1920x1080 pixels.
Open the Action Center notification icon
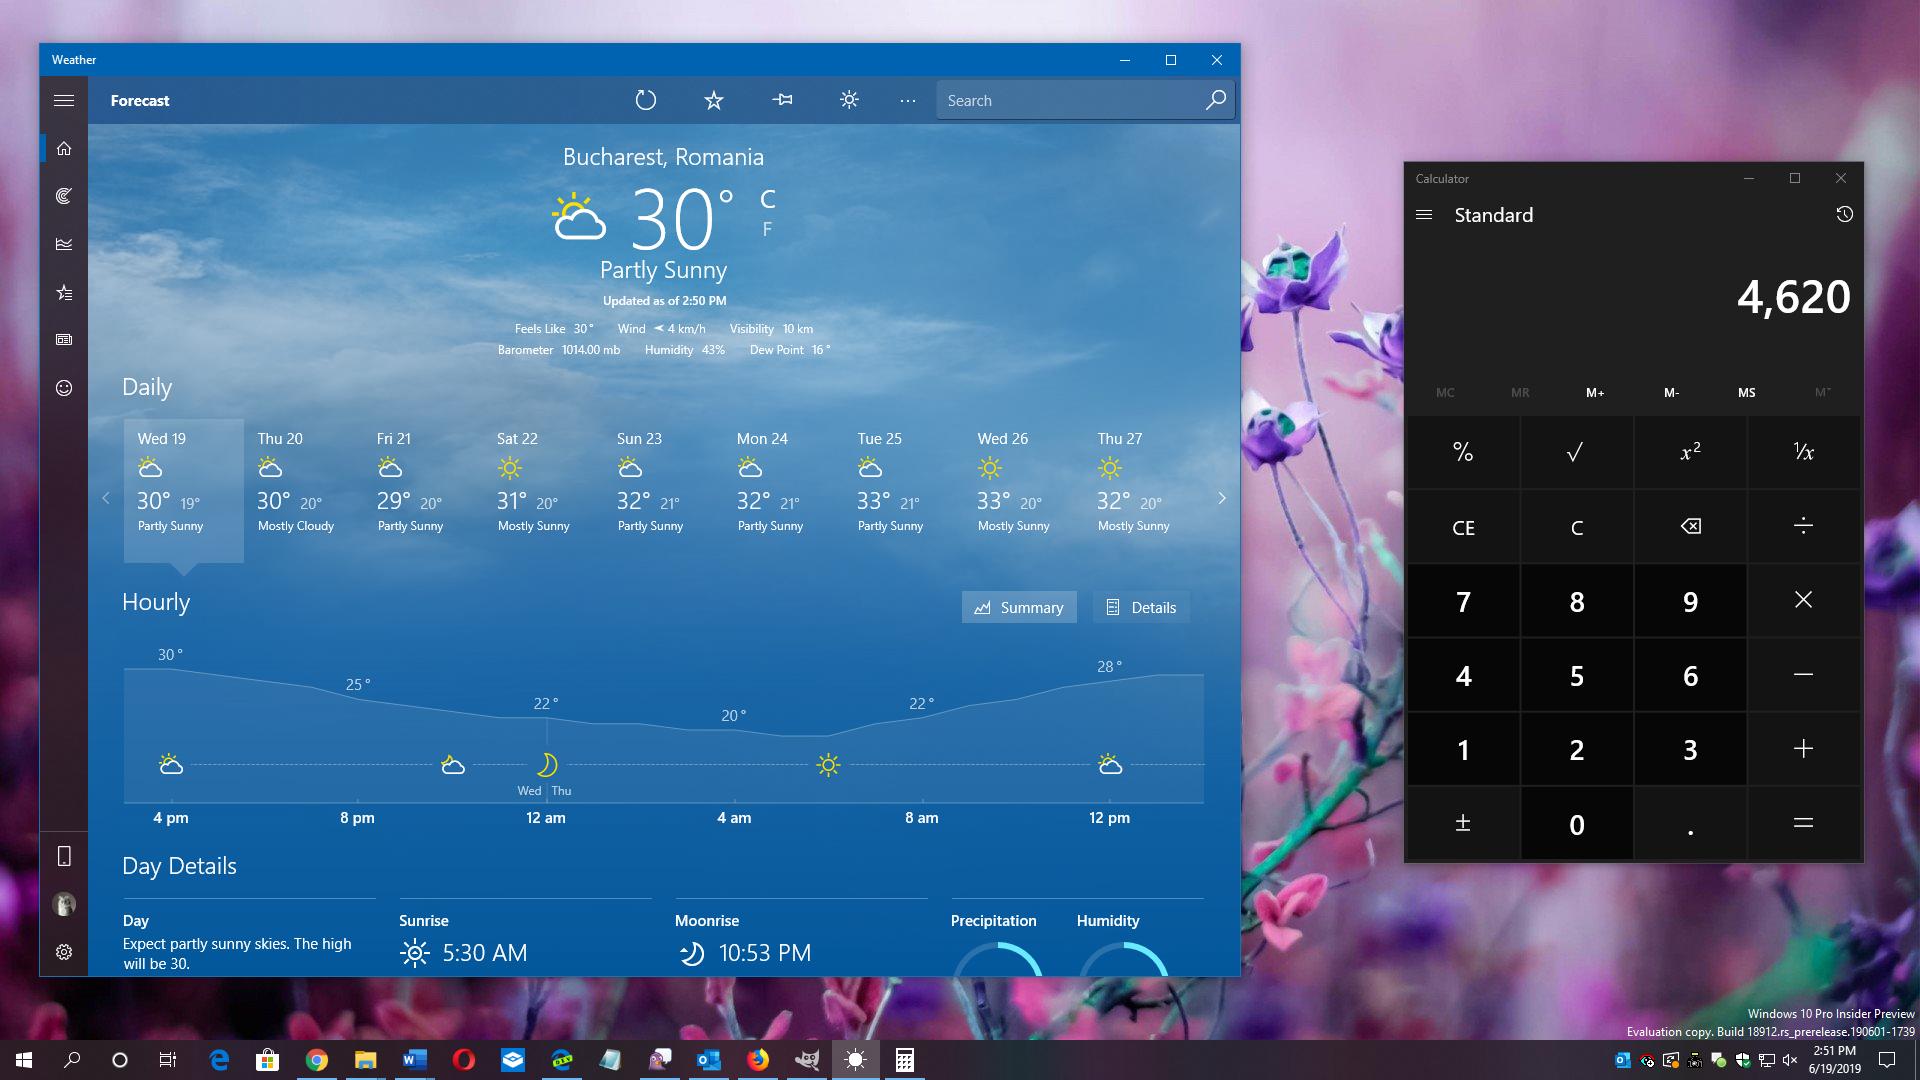click(x=1887, y=1060)
